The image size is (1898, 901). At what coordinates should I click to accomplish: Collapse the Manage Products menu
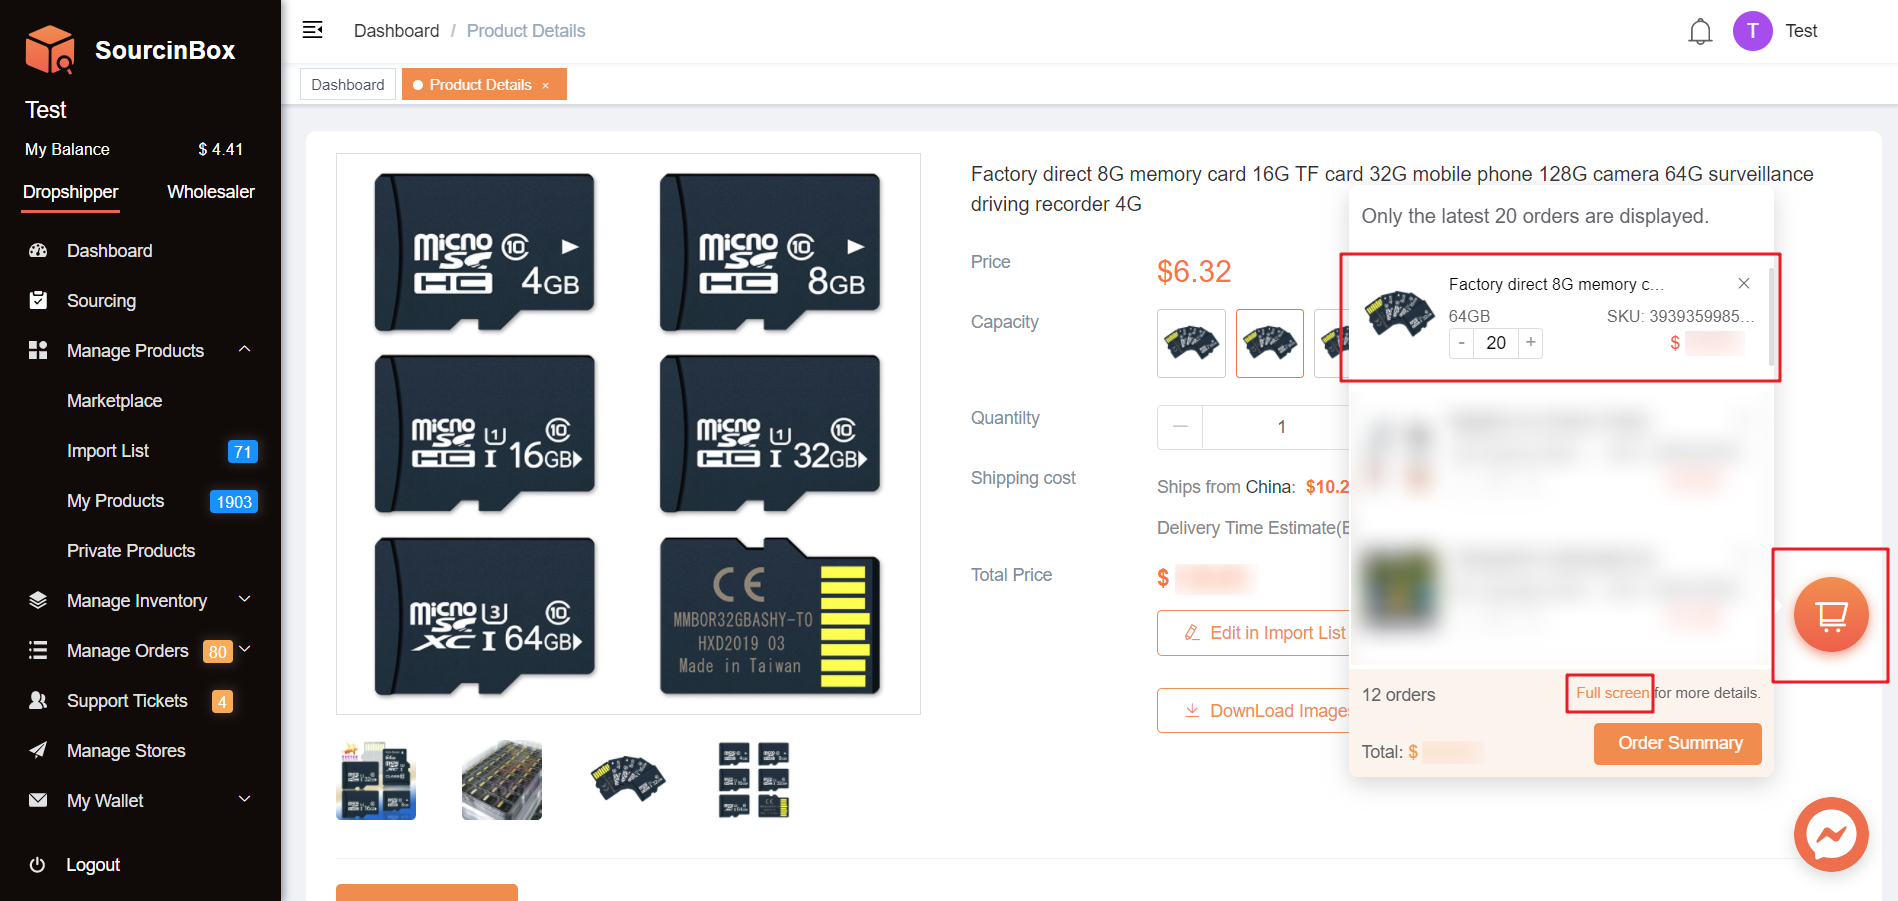coord(245,350)
